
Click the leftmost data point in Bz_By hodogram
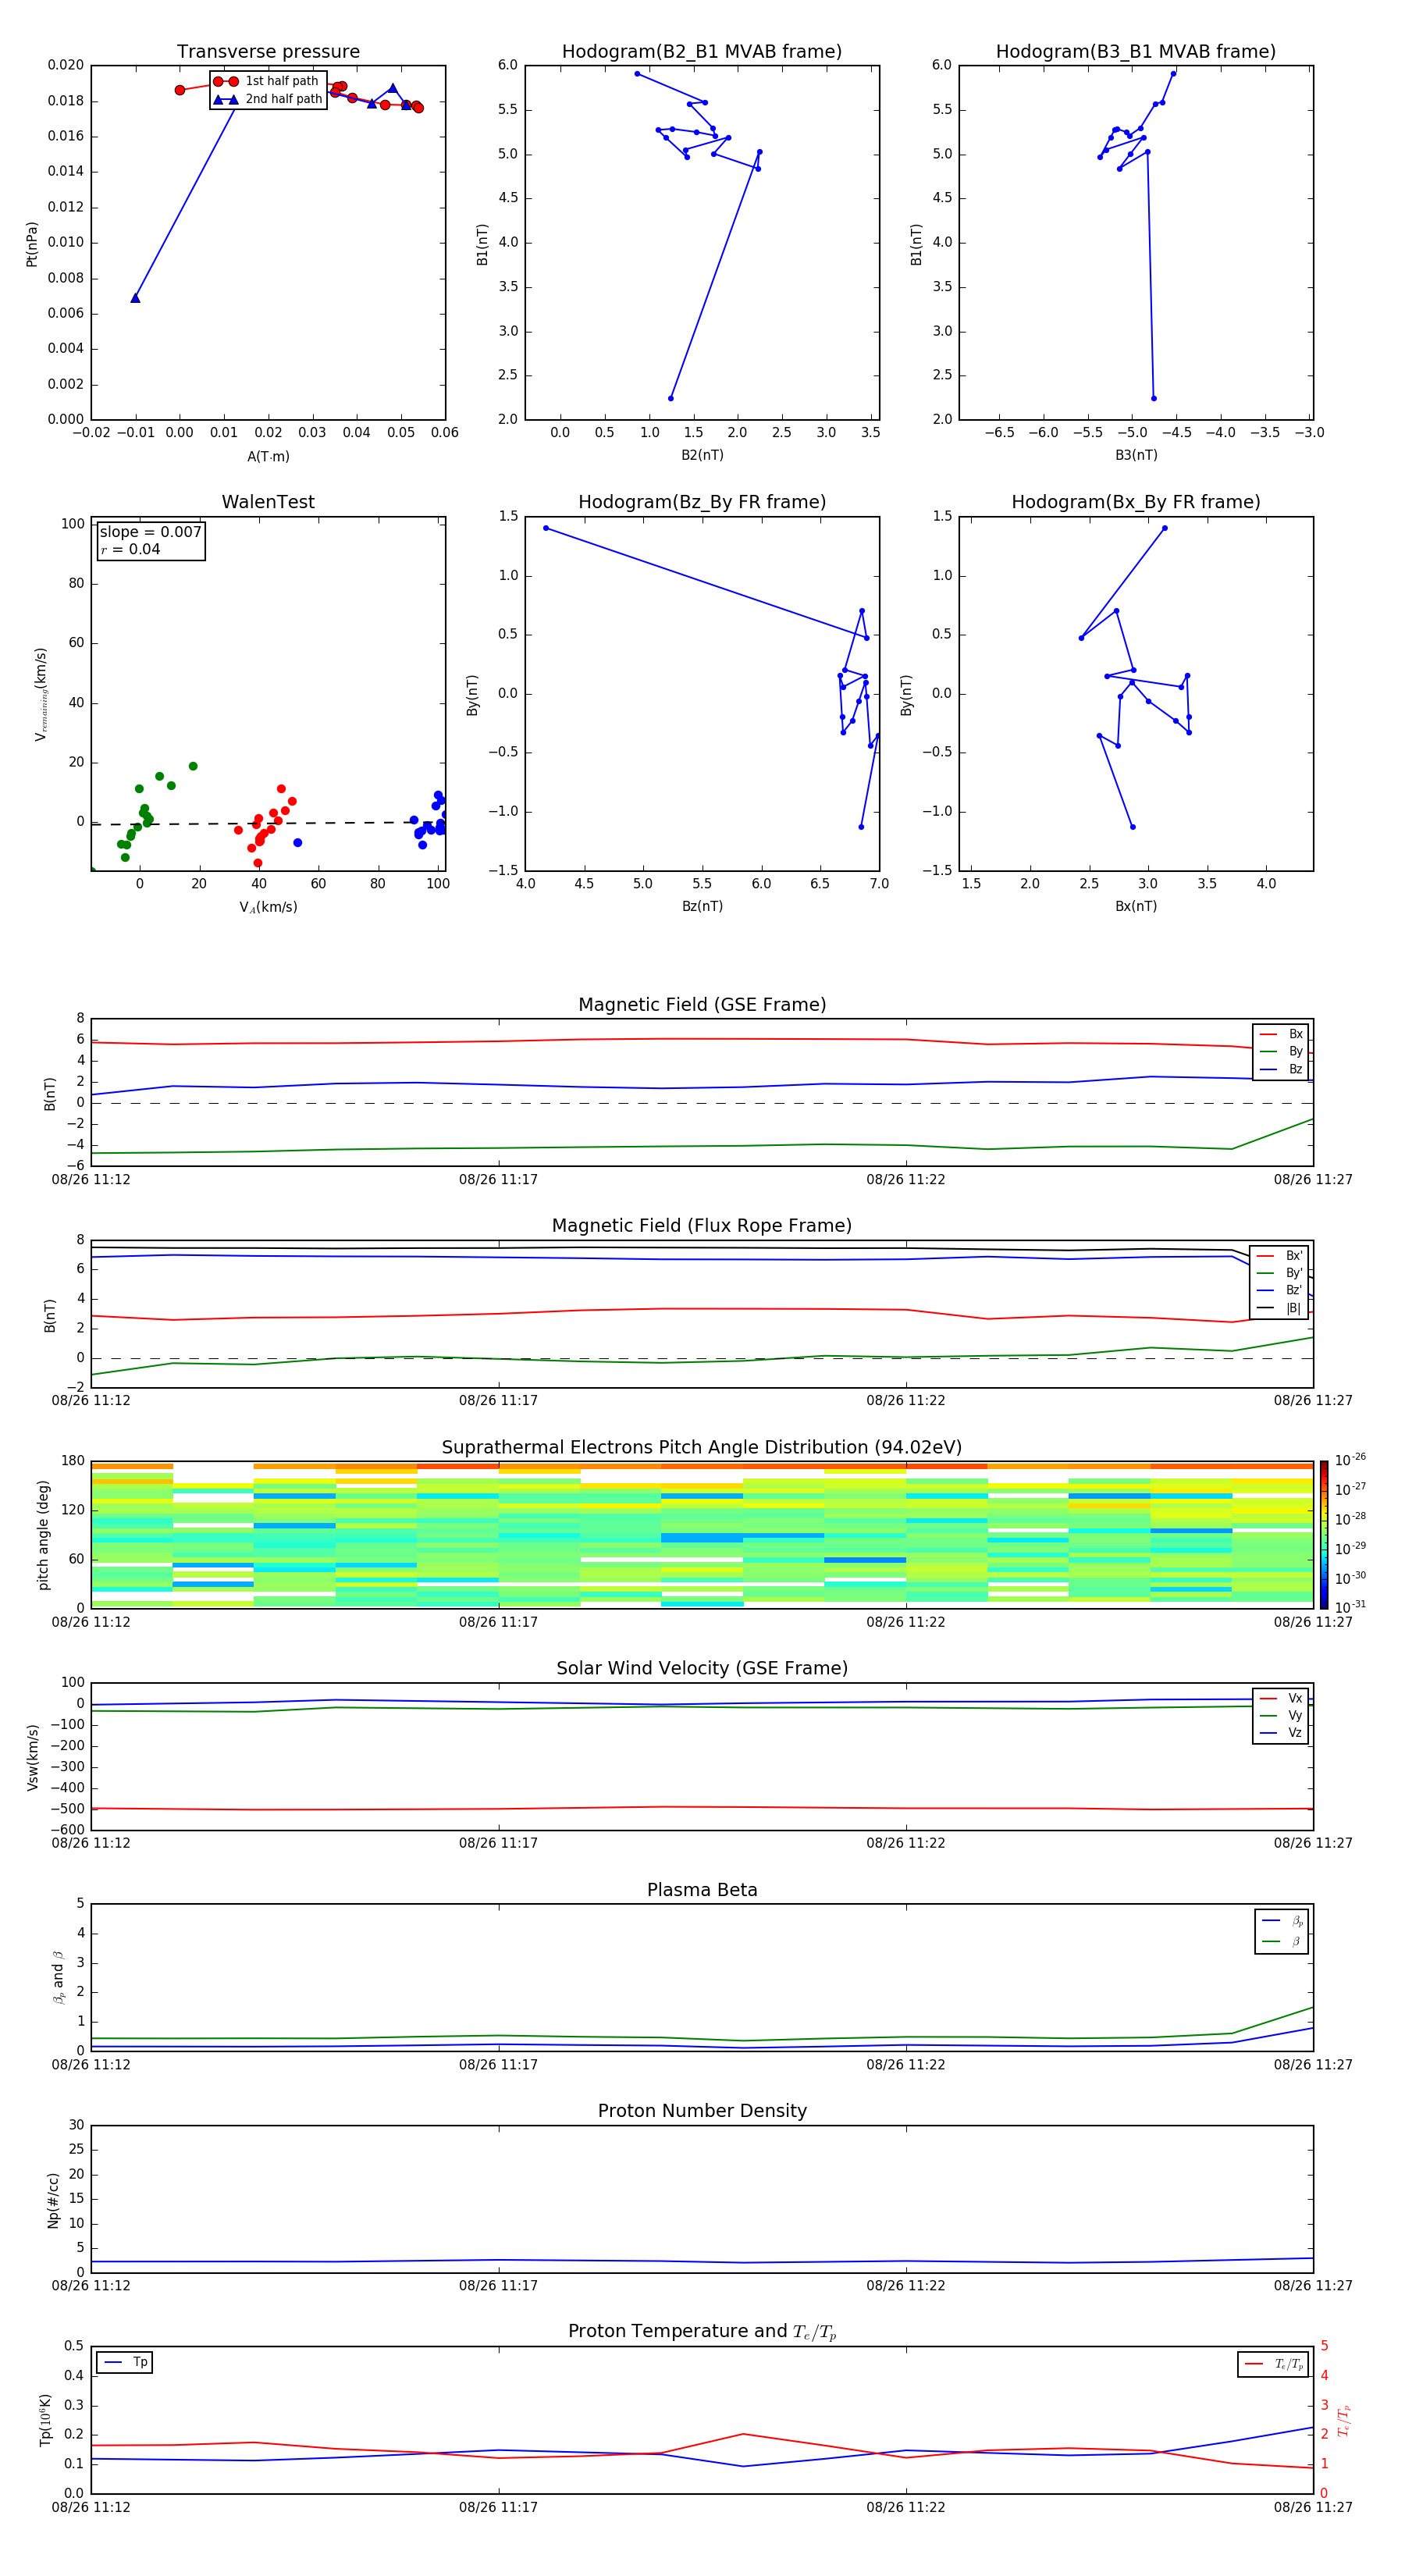click(545, 528)
